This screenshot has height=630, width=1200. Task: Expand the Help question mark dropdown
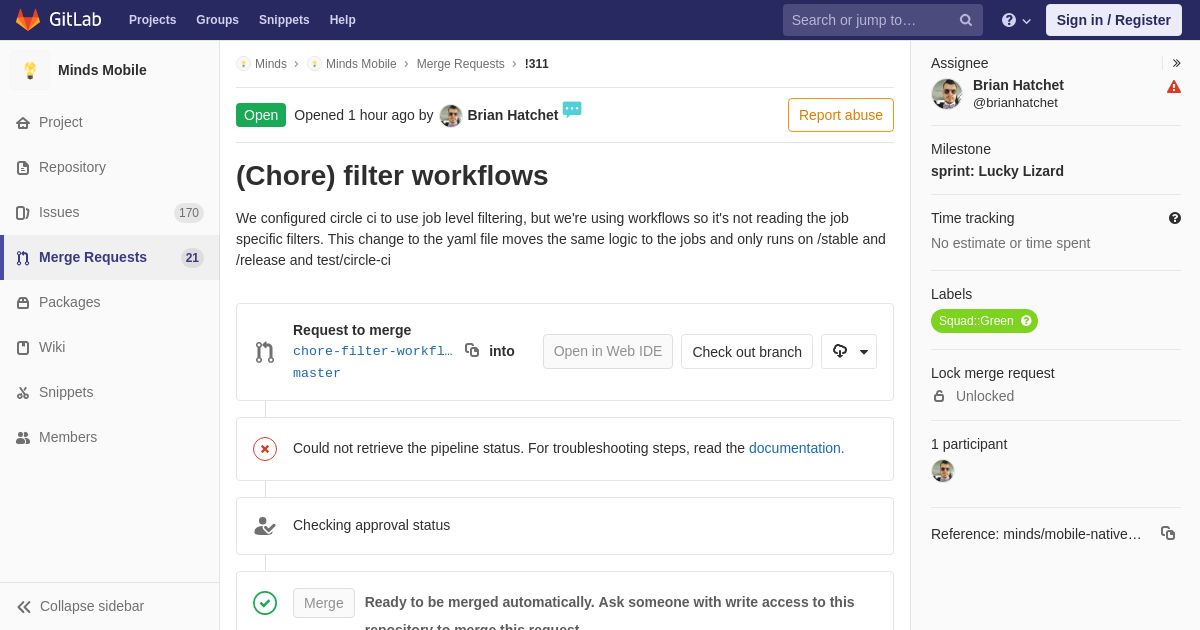(x=1016, y=20)
